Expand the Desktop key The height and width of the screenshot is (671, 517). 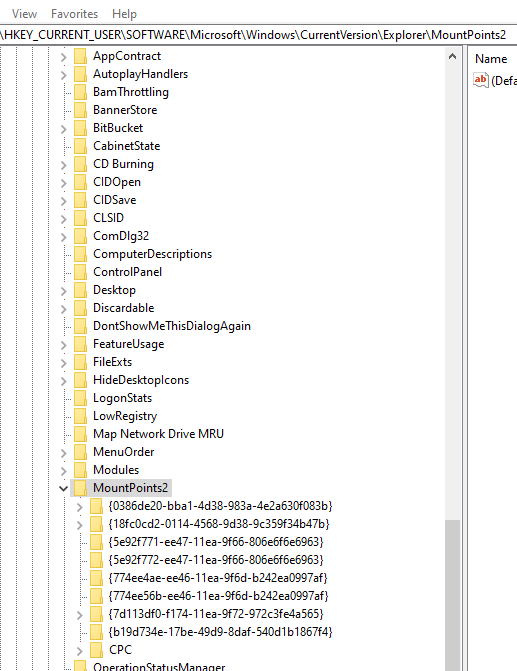click(x=63, y=291)
